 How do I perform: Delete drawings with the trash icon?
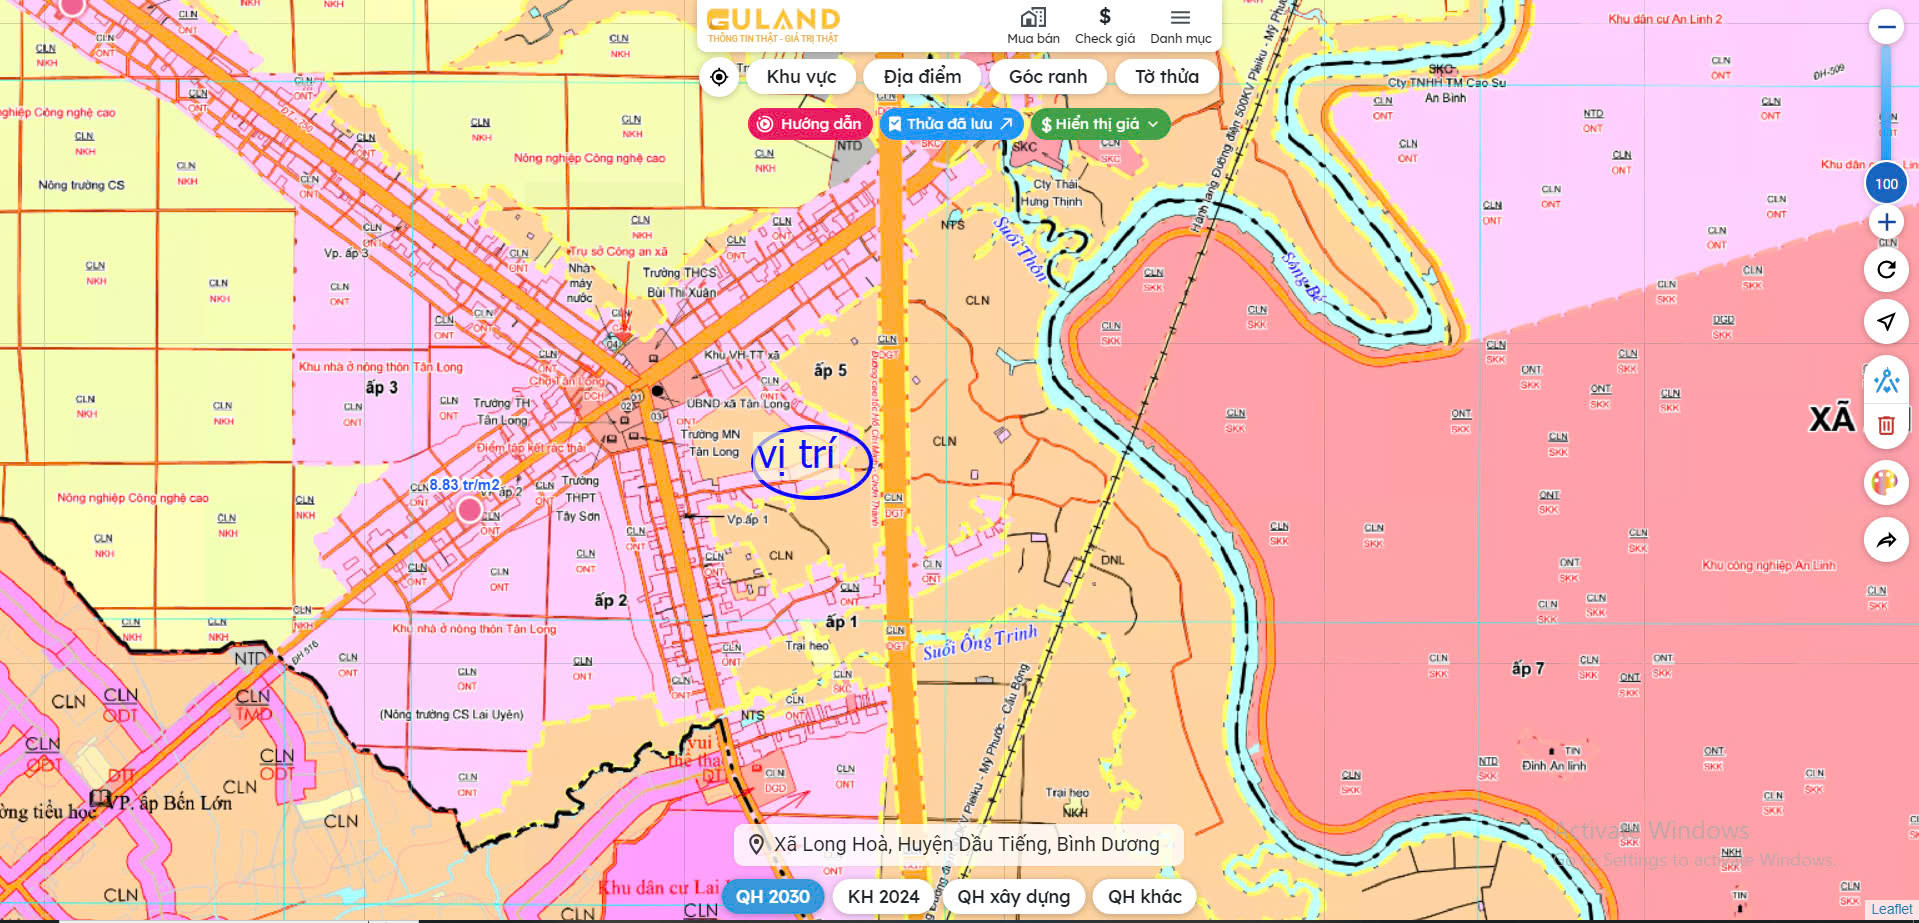1886,425
